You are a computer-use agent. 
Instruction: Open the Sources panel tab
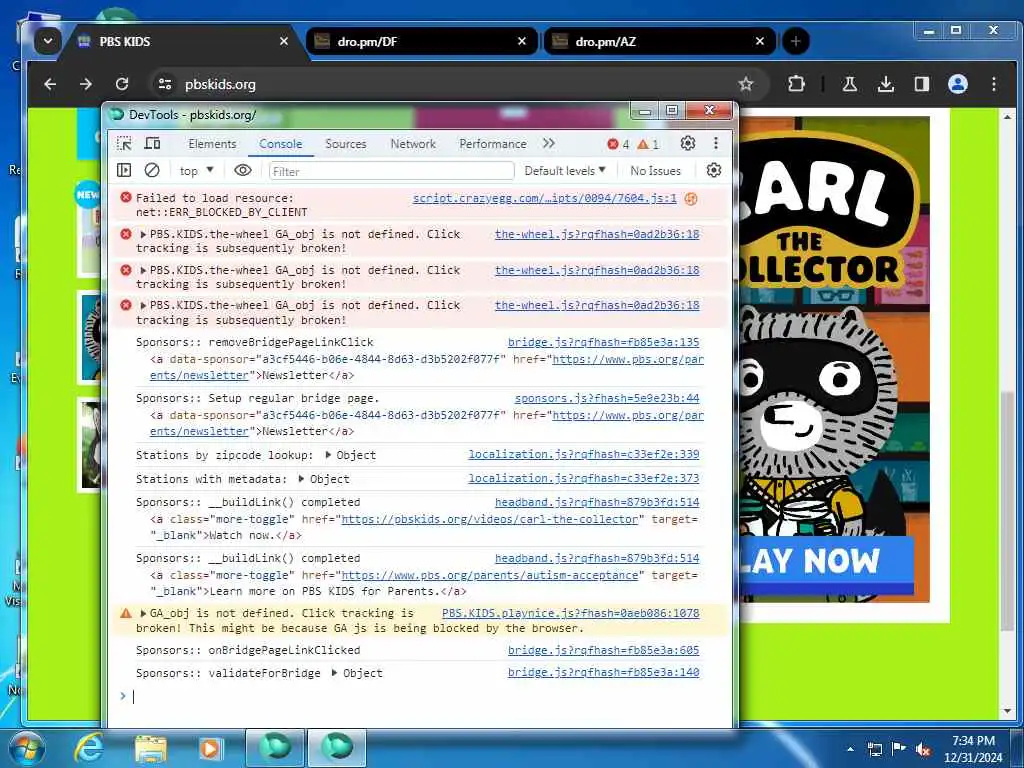tap(345, 144)
